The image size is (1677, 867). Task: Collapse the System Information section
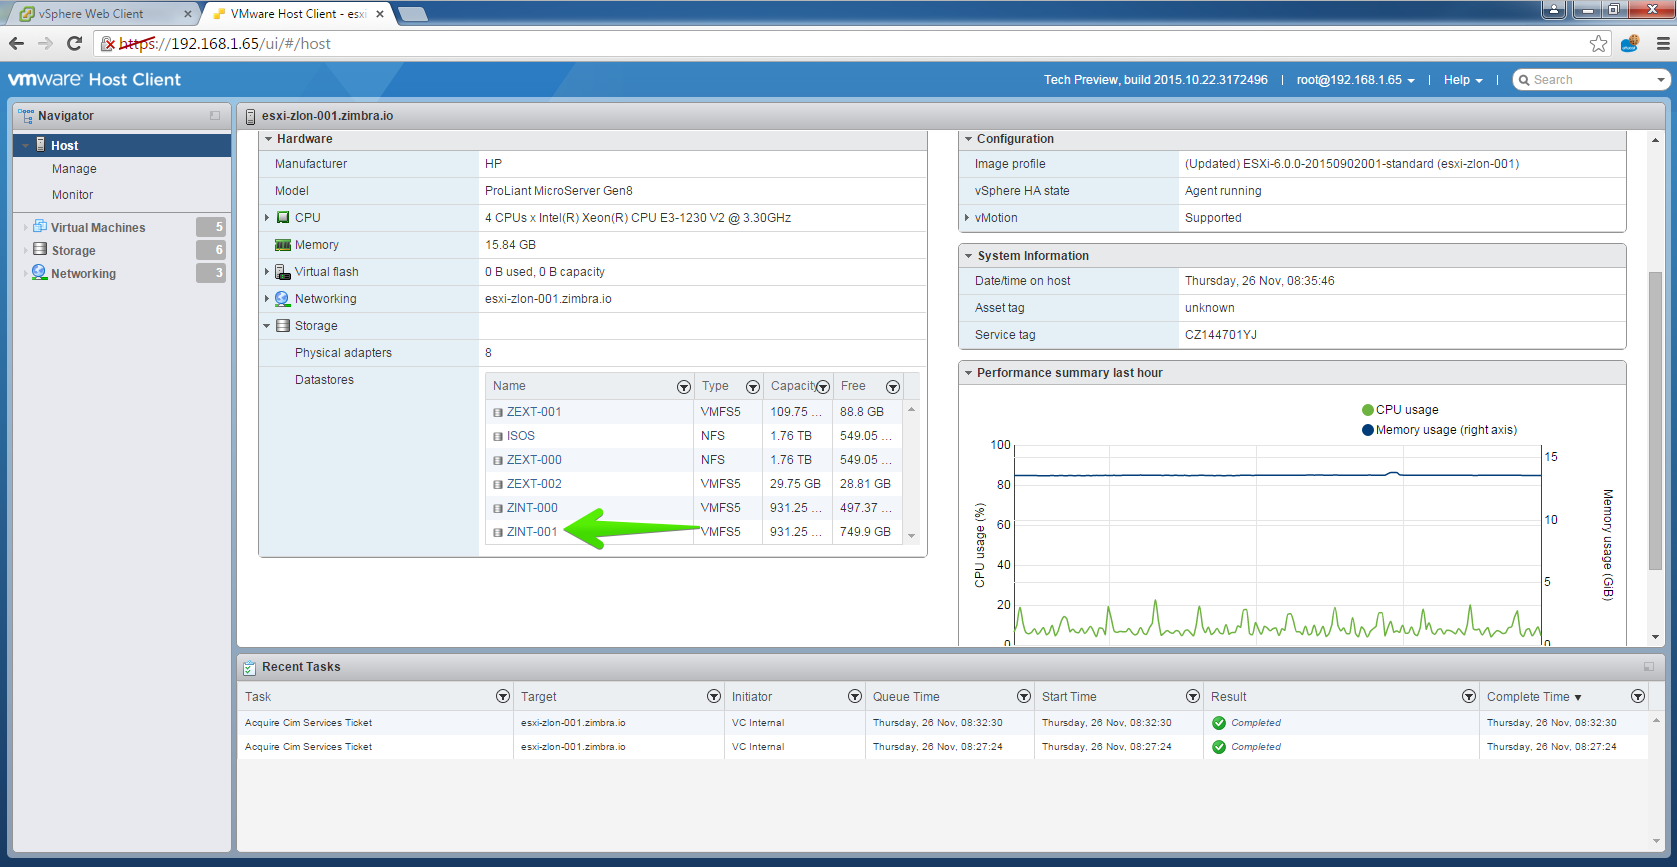968,256
